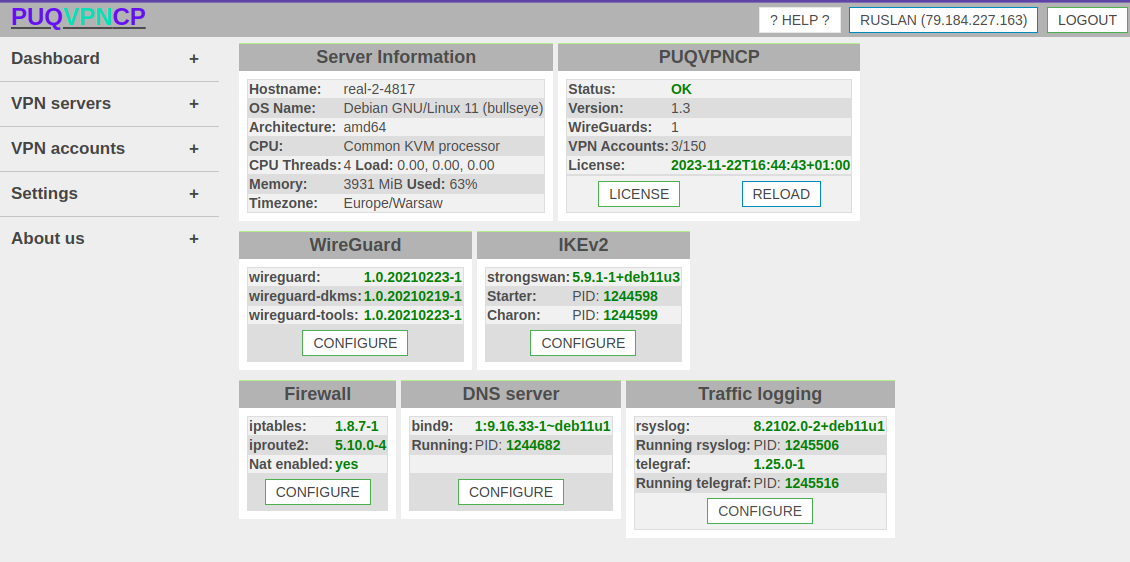Expand the VPN accounts plus sign
Screen dimensions: 1130x562
pos(194,148)
